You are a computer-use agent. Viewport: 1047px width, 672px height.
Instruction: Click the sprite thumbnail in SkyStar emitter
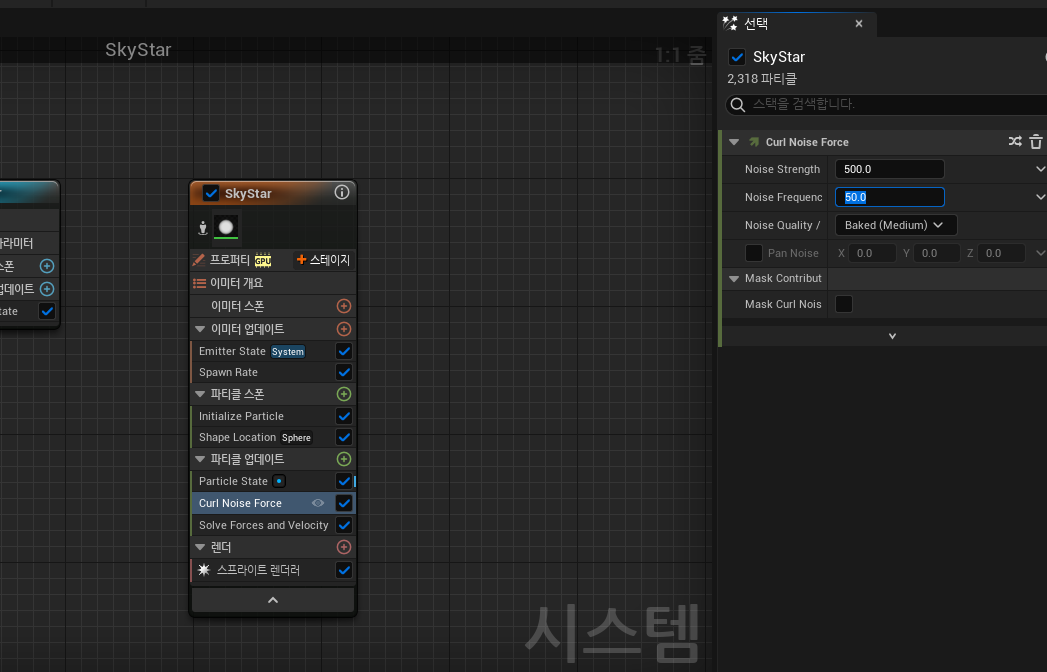coord(226,227)
